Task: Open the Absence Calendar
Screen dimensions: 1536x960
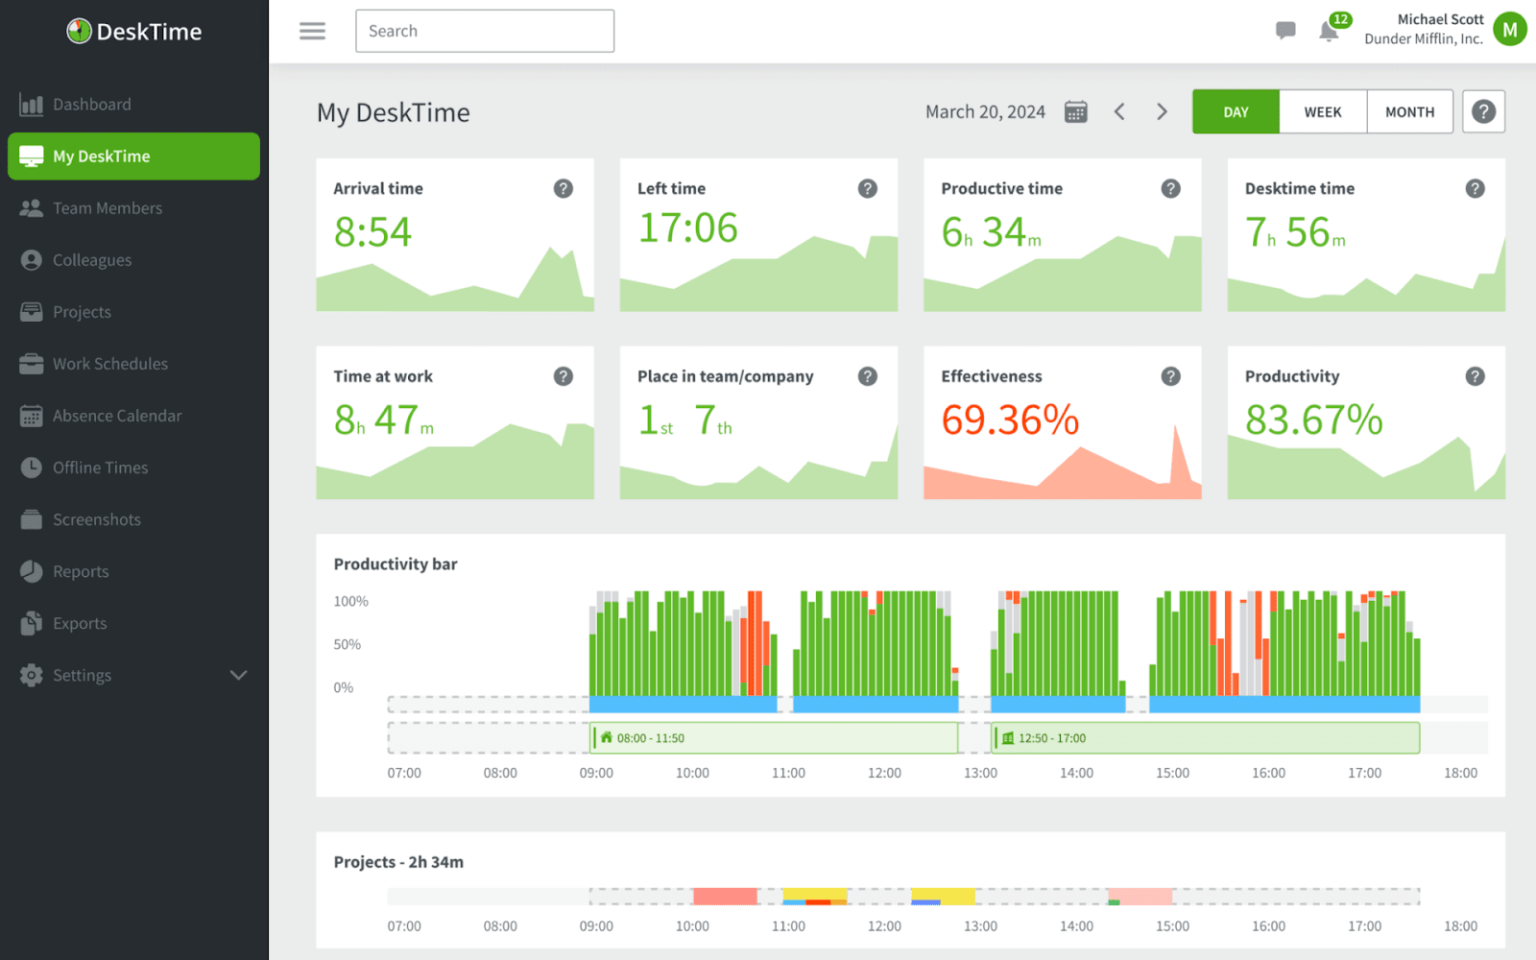Action: (118, 415)
